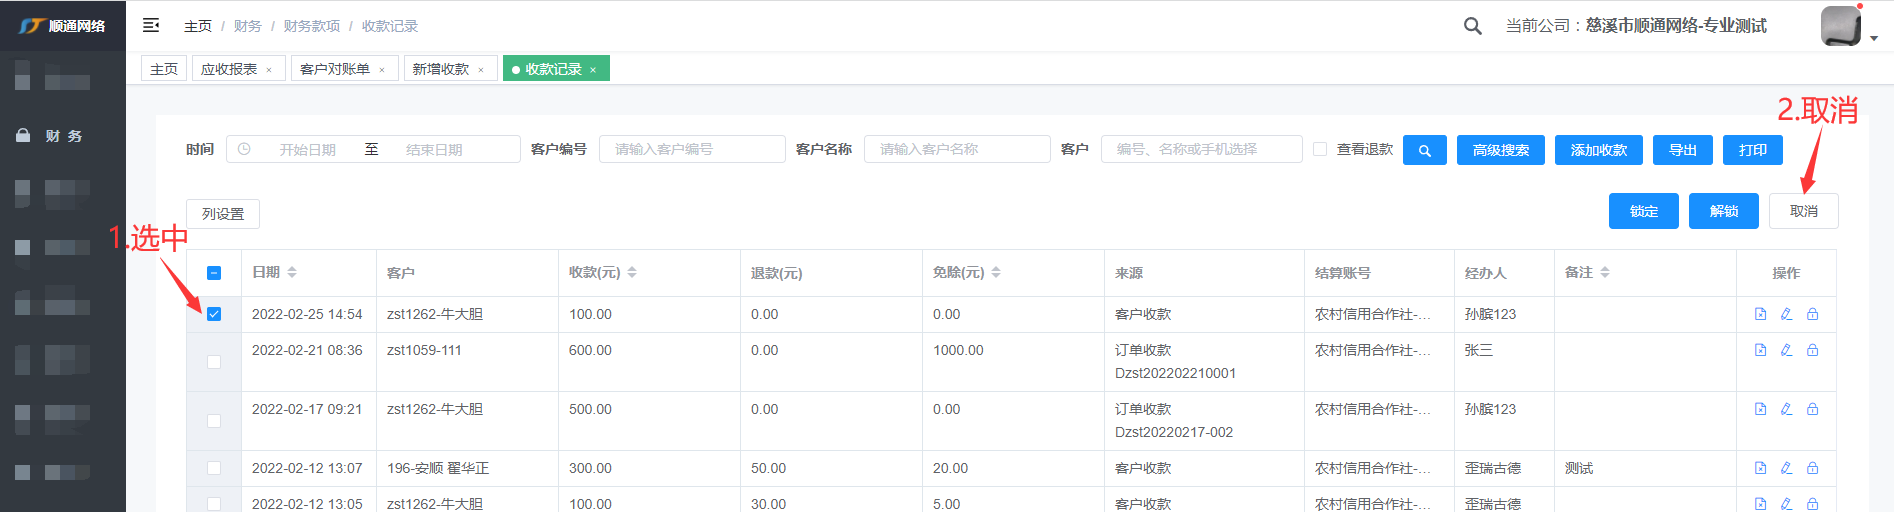The width and height of the screenshot is (1894, 512).
Task: Click the 开始日期 date picker field
Action: point(307,150)
